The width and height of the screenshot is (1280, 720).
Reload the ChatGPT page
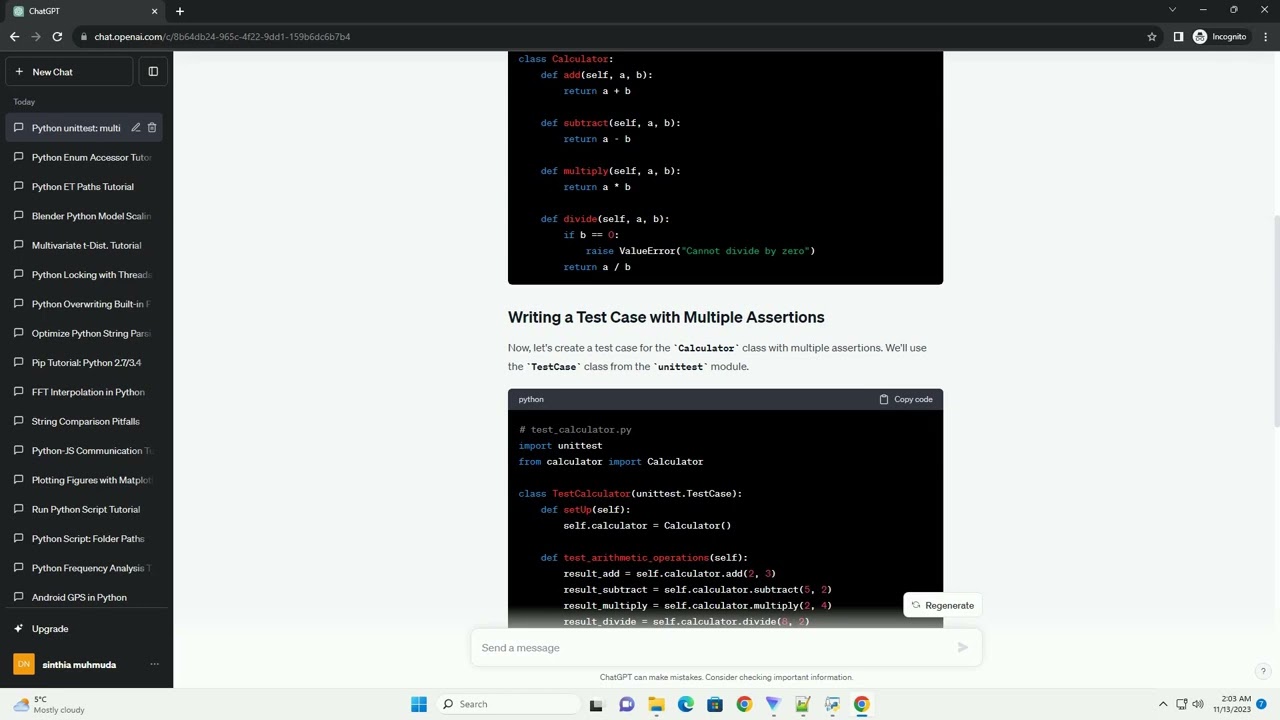(x=57, y=37)
